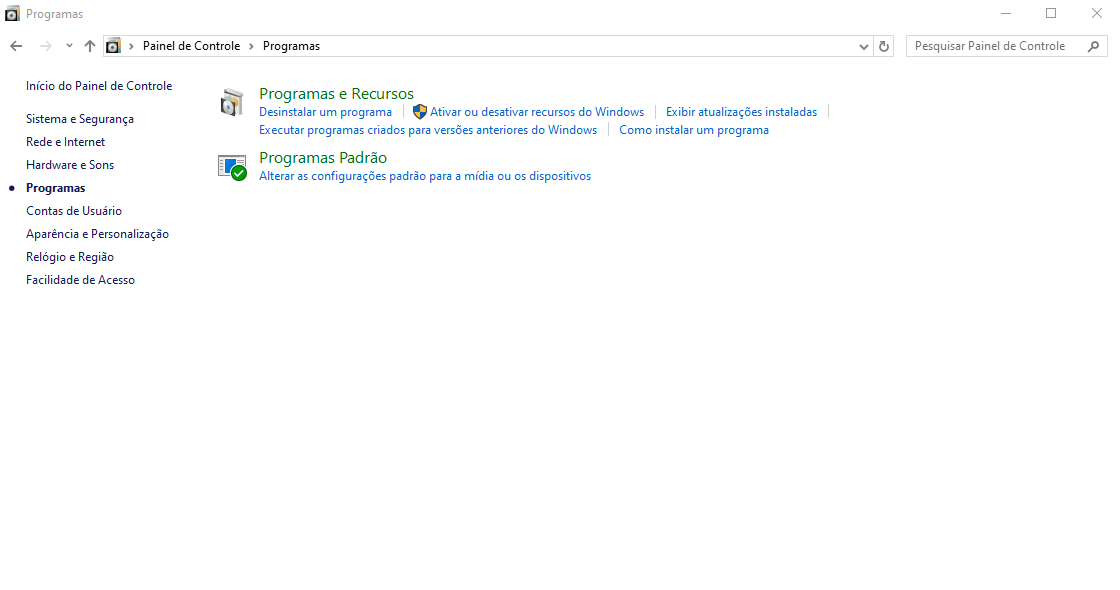Click Alterar as configurações padrão para mídia
Image resolution: width=1120 pixels, height=590 pixels.
point(425,176)
